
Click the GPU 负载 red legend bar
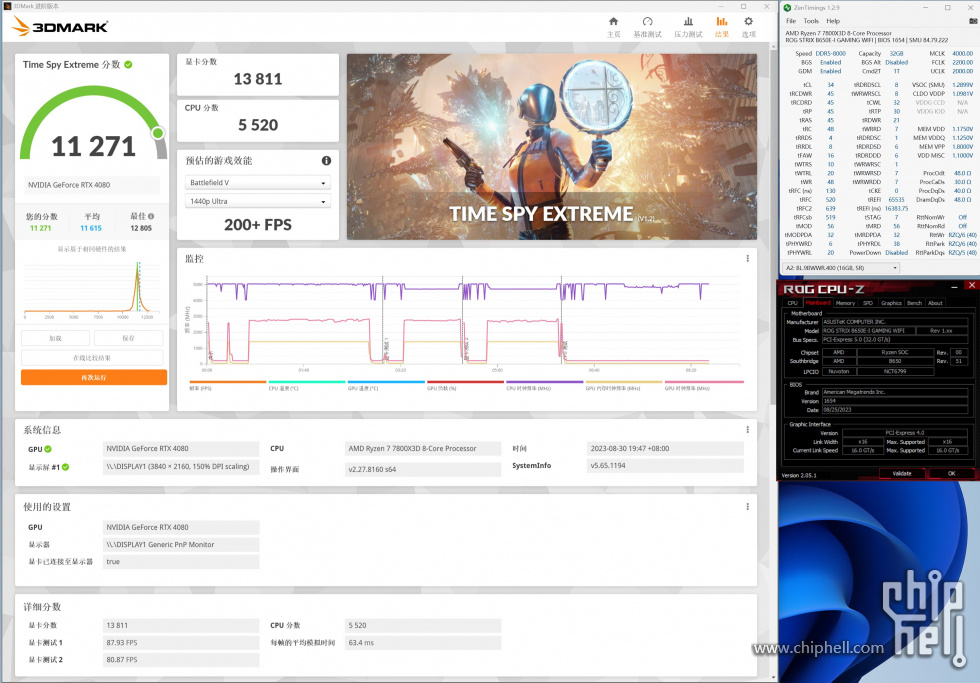pyautogui.click(x=466, y=382)
